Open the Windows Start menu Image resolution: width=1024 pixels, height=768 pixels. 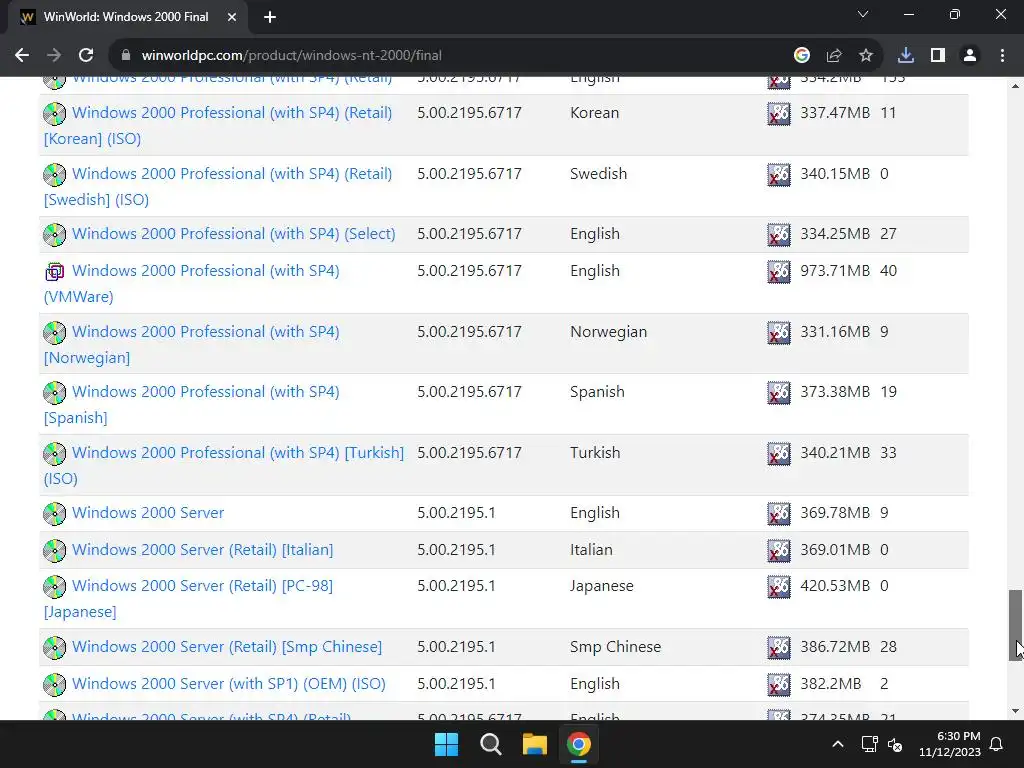click(x=447, y=744)
